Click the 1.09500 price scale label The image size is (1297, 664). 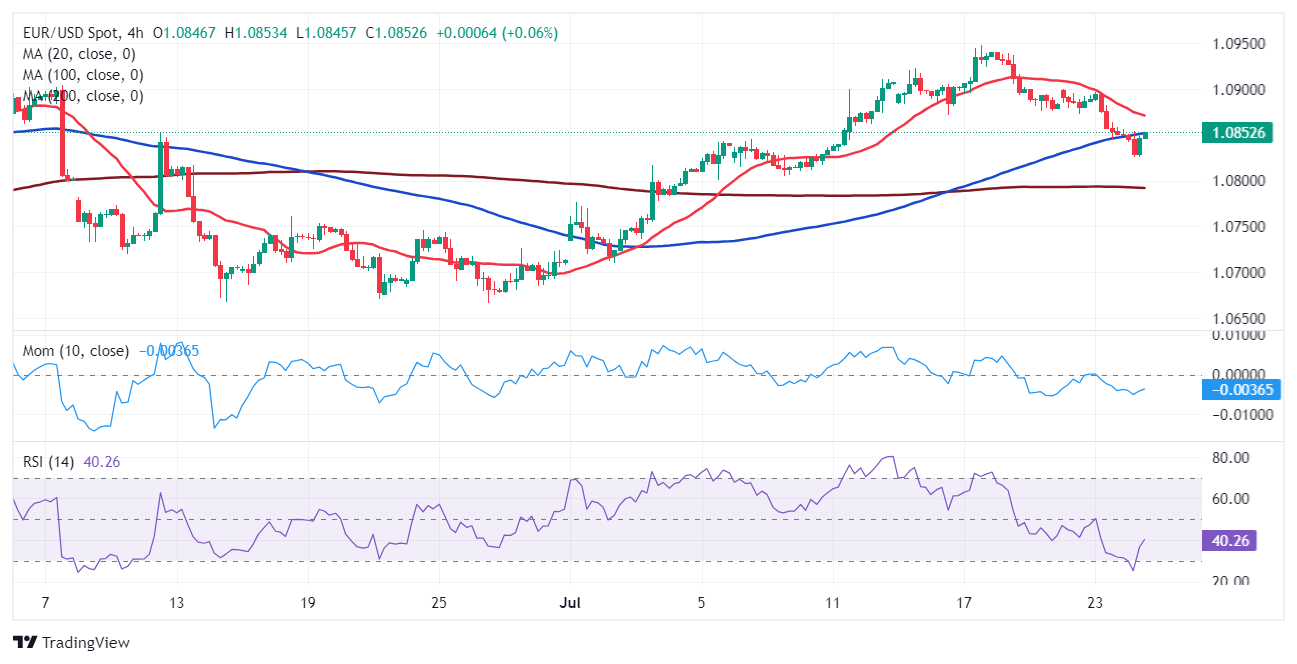tap(1238, 44)
